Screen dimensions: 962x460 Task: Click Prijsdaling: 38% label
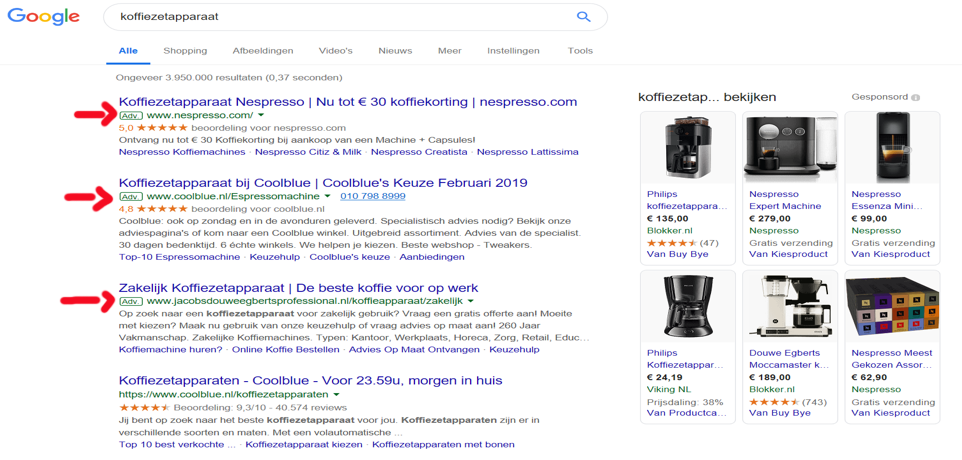pyautogui.click(x=685, y=402)
